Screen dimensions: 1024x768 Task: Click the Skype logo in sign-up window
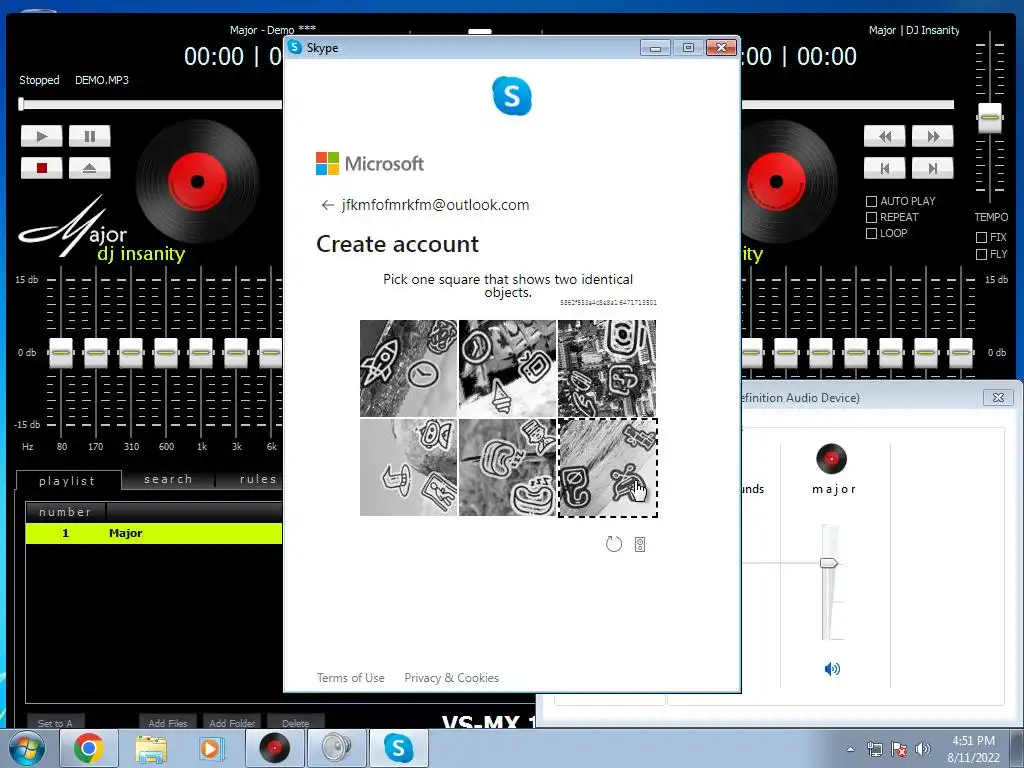click(512, 96)
